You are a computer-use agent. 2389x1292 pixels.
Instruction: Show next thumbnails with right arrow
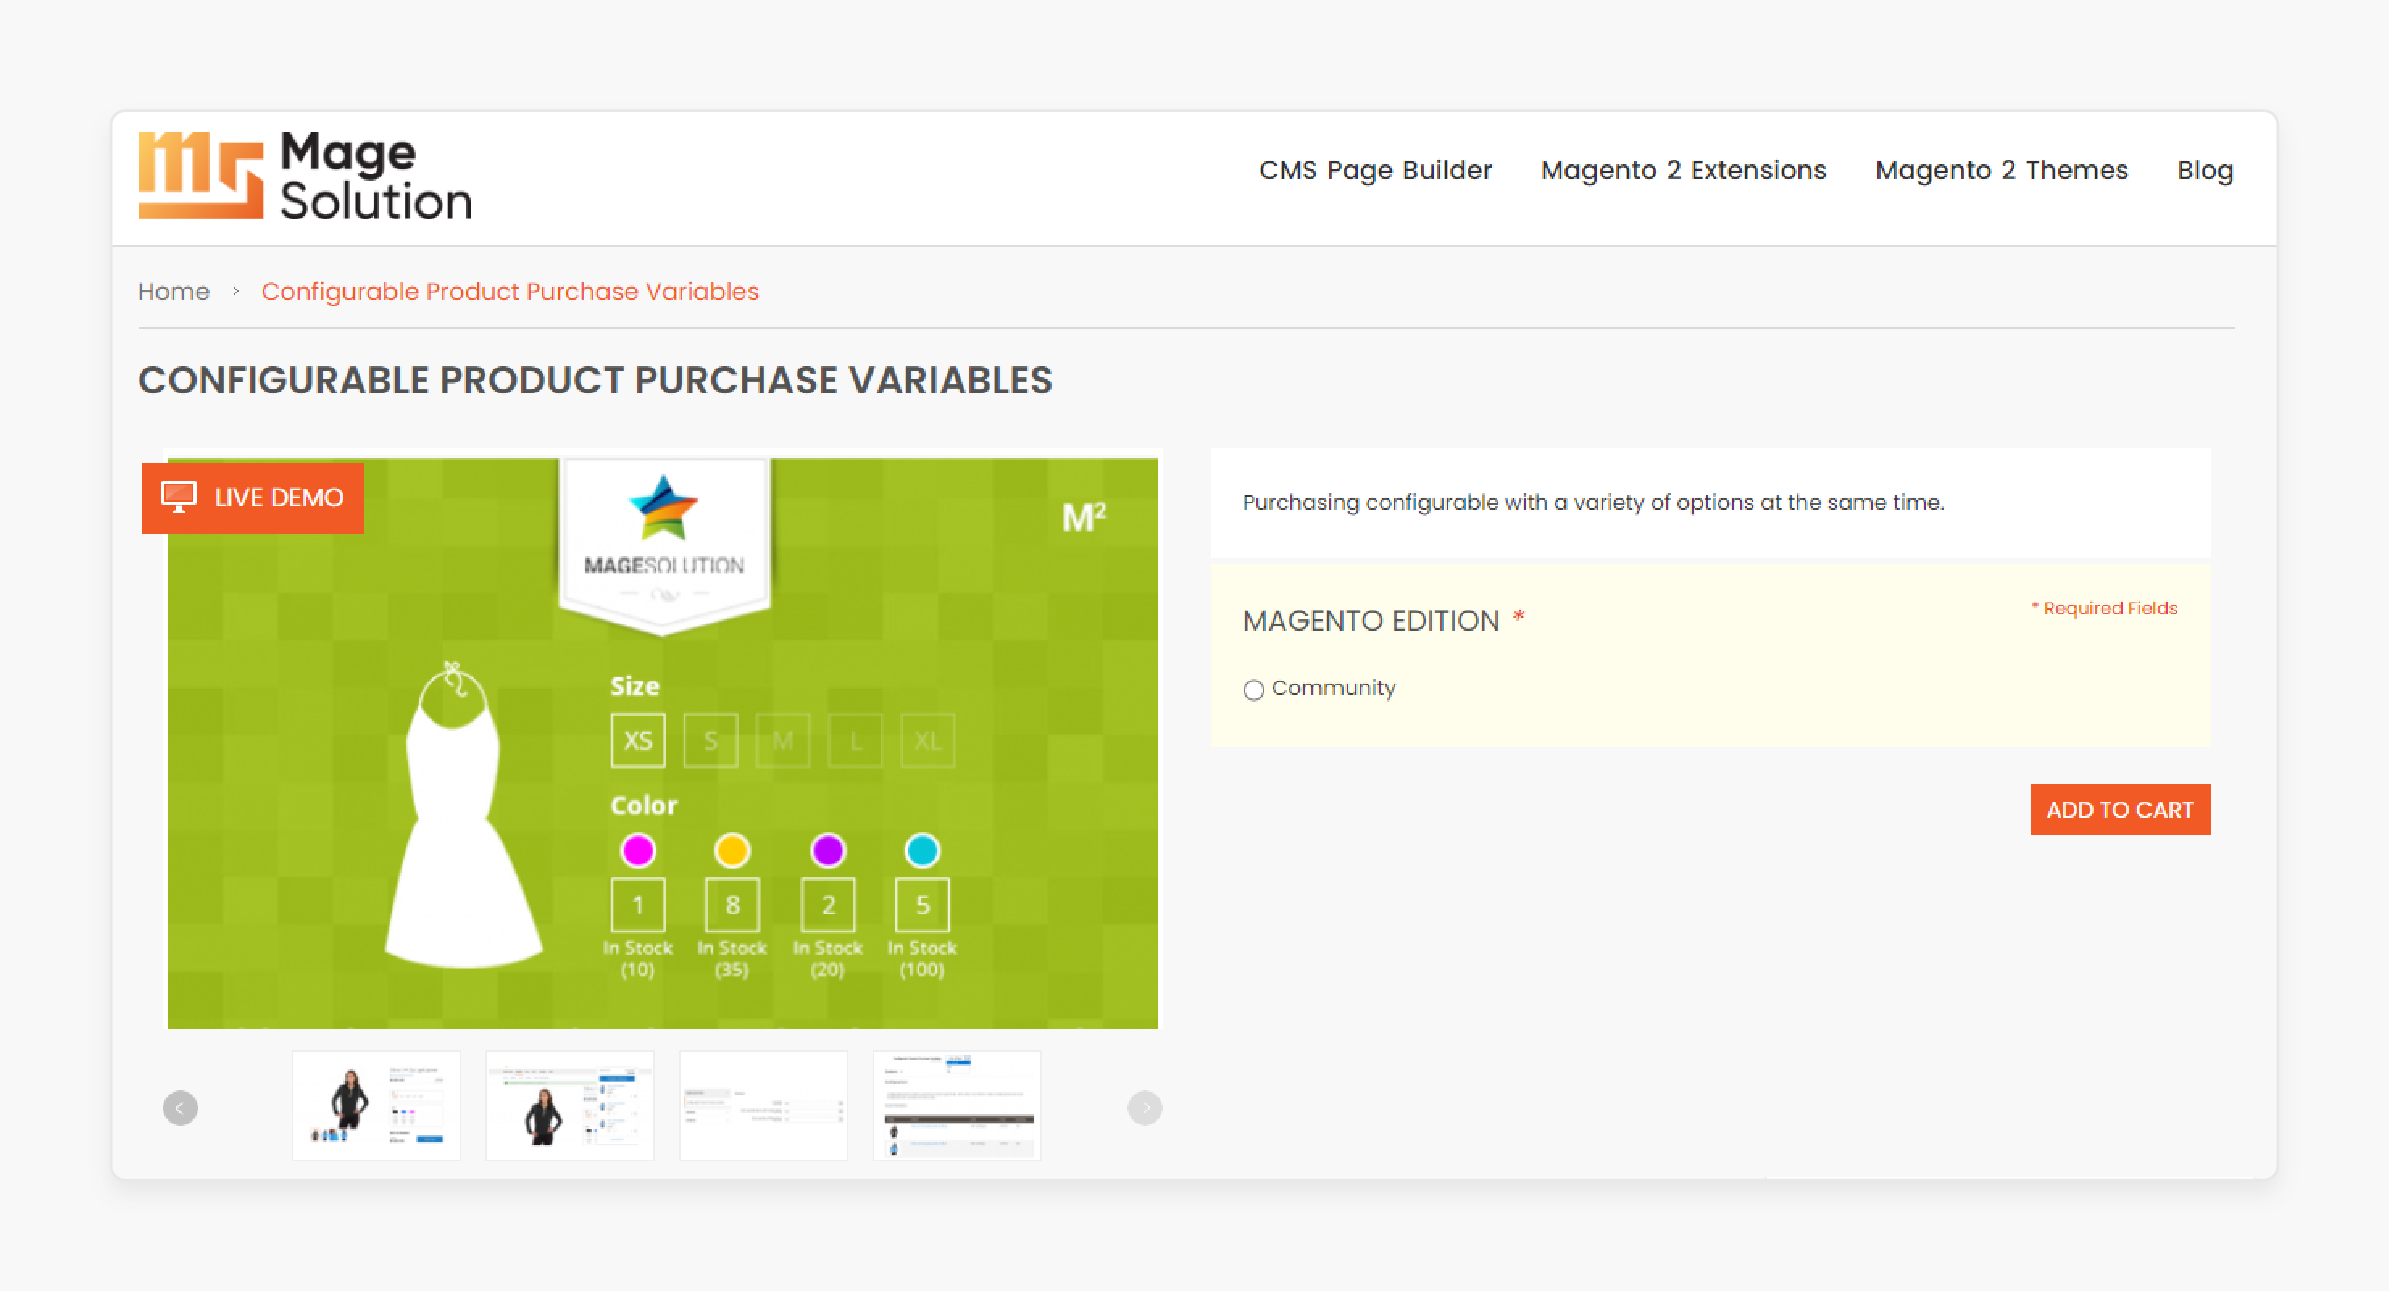point(1145,1108)
